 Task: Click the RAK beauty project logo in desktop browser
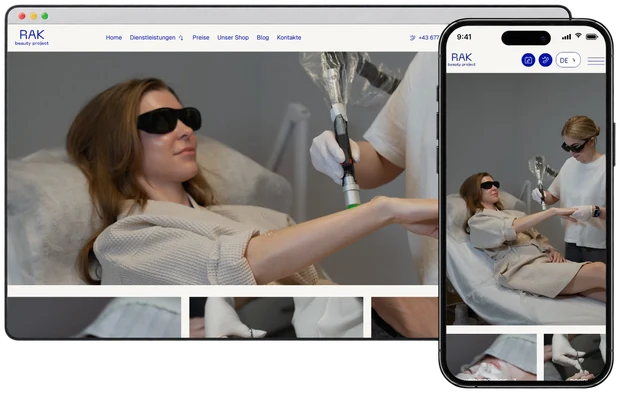pyautogui.click(x=32, y=38)
